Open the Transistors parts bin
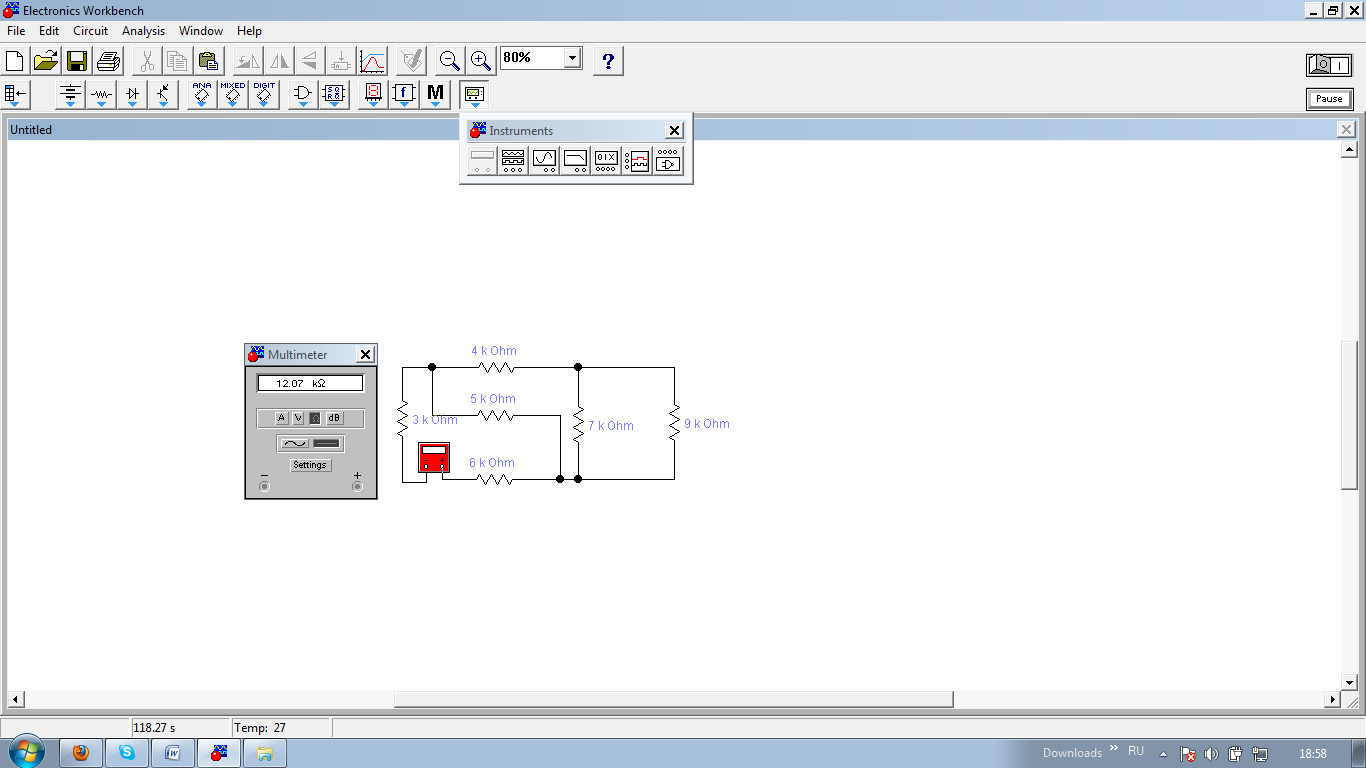Viewport: 1366px width, 768px height. [163, 96]
